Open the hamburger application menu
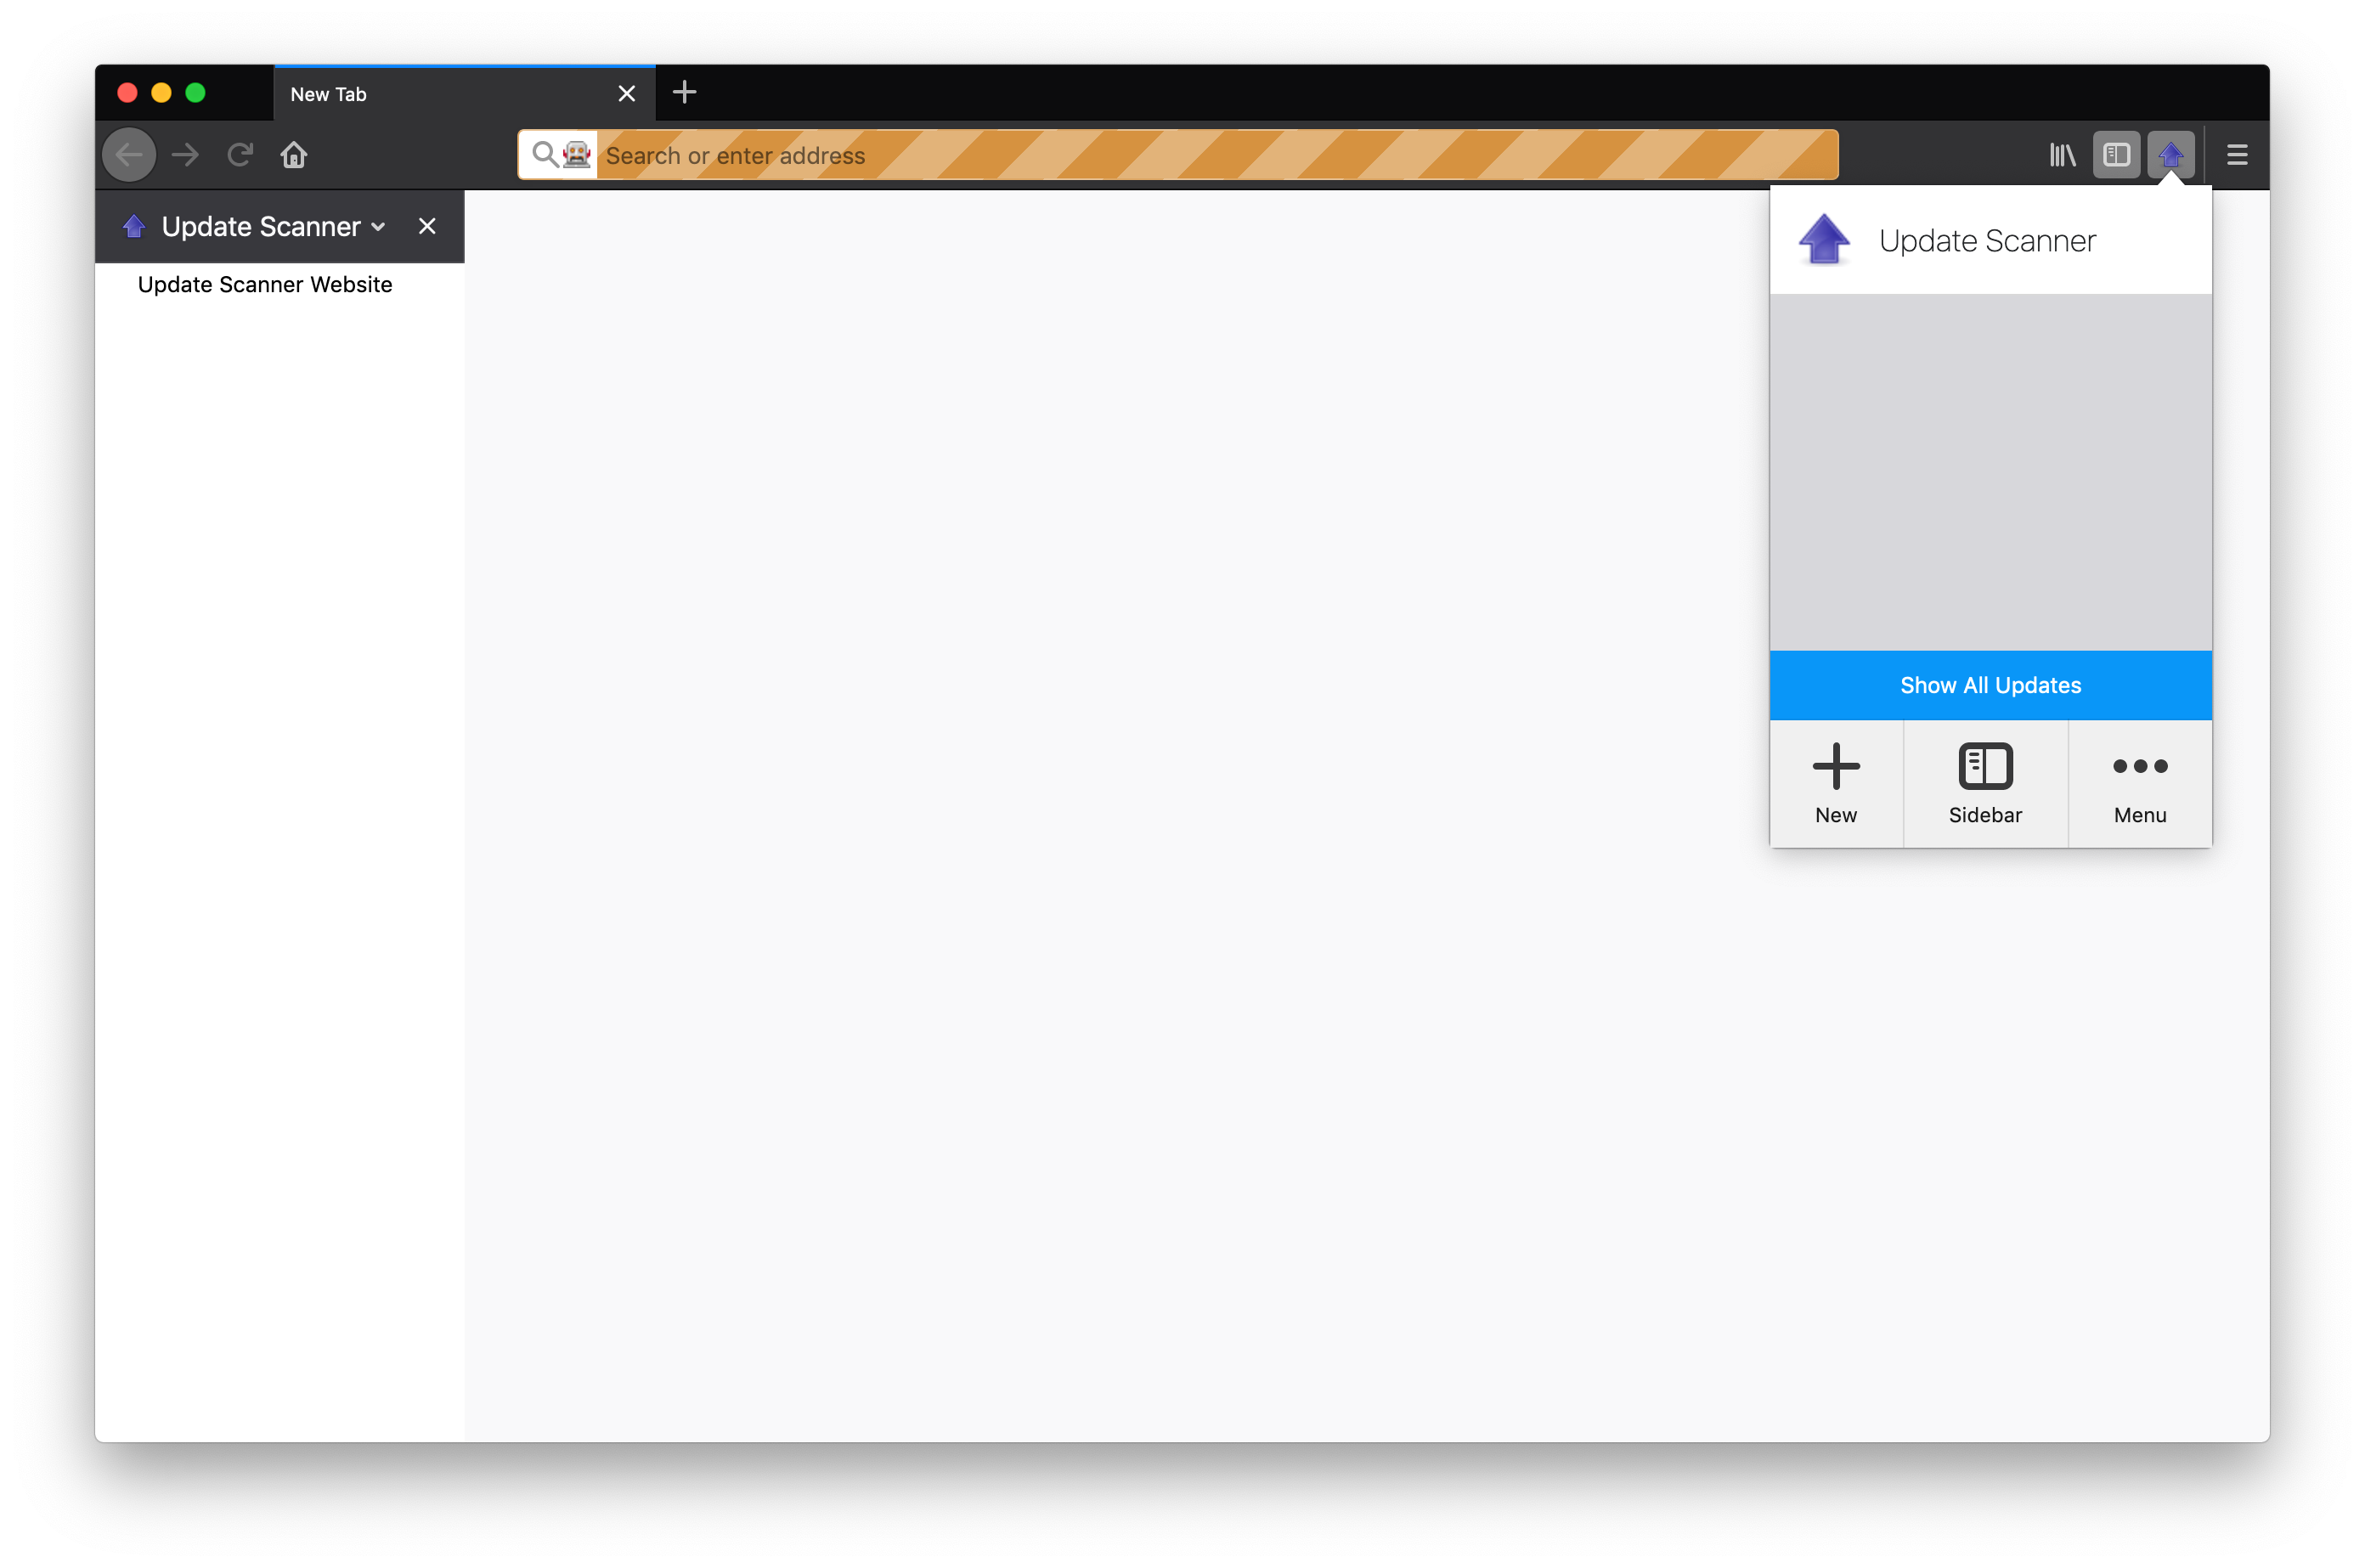Viewport: 2365px width, 1568px height. (x=2237, y=155)
